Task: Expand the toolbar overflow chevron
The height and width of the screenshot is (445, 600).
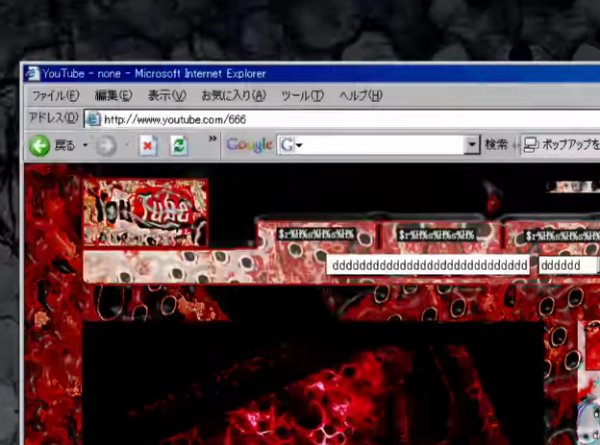Action: coord(213,139)
